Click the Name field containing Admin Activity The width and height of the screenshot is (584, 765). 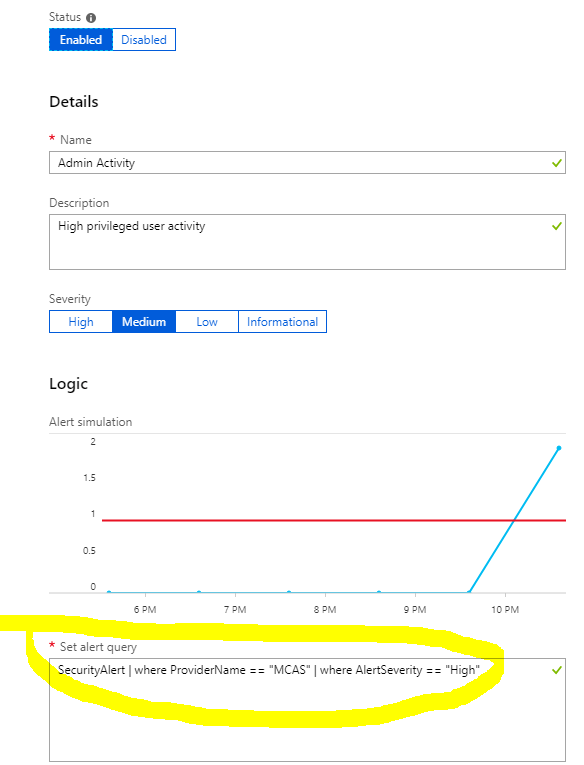[307, 162]
